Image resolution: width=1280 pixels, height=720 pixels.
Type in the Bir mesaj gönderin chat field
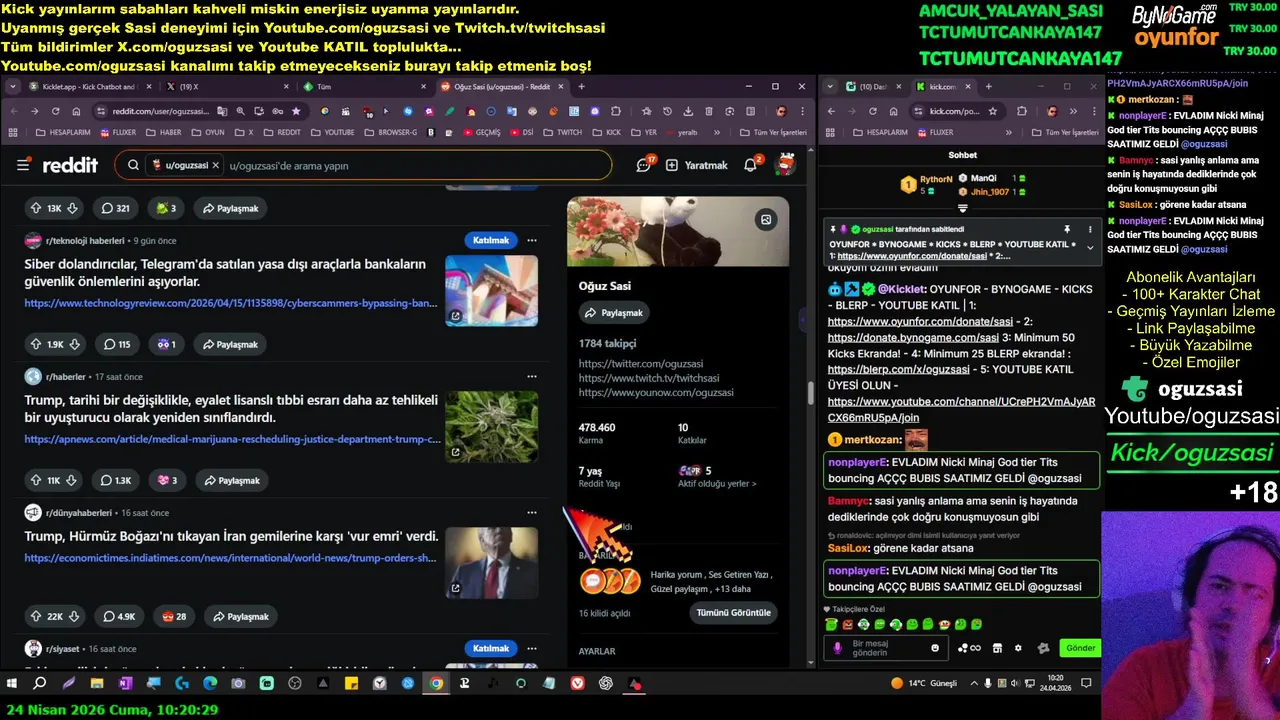pyautogui.click(x=885, y=648)
